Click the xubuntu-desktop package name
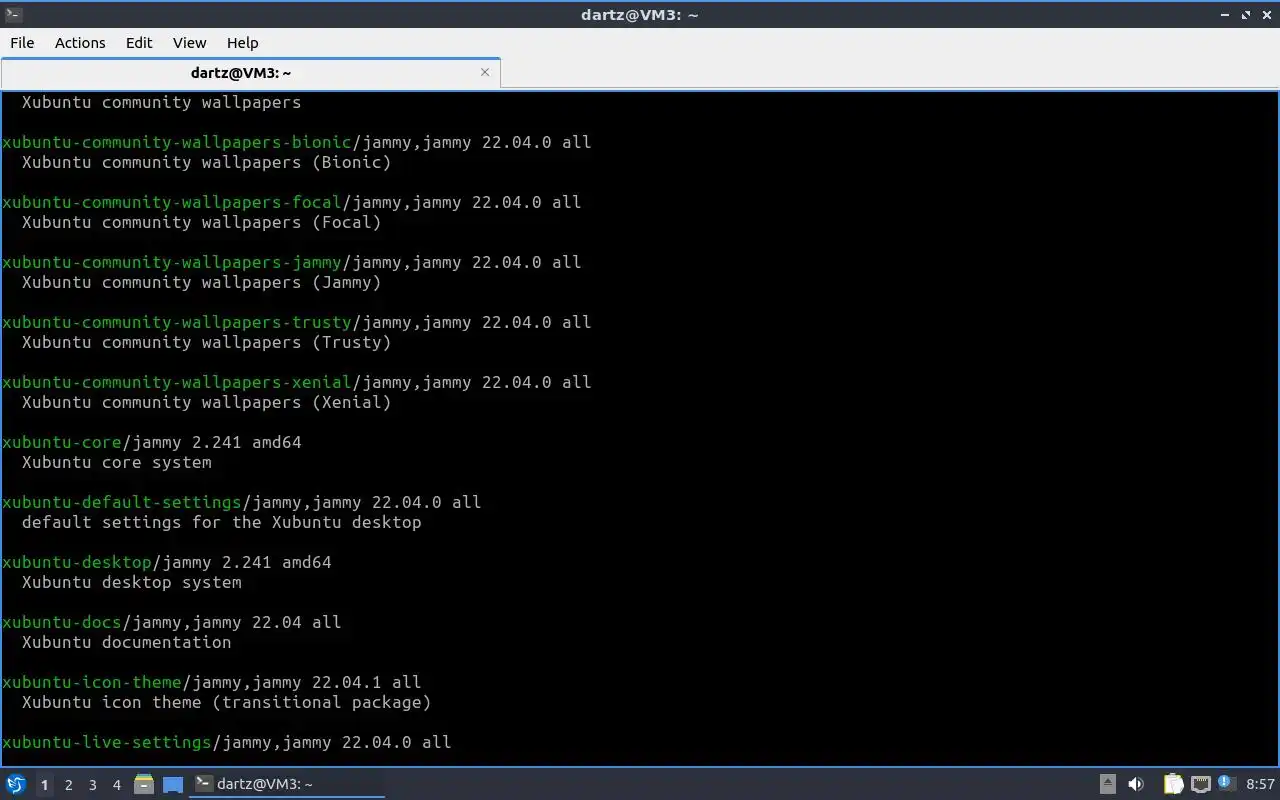Image resolution: width=1280 pixels, height=800 pixels. coord(77,562)
